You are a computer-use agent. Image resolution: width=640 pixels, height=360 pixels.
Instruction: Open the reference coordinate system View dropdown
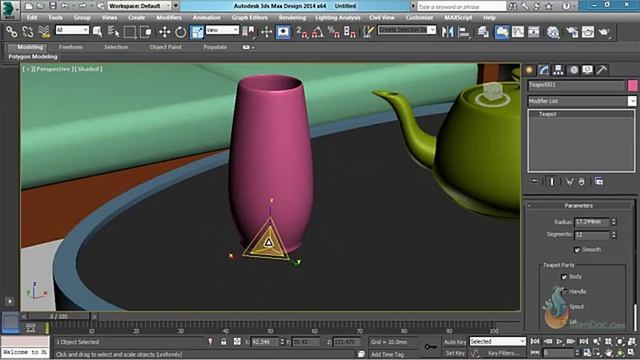click(x=222, y=30)
